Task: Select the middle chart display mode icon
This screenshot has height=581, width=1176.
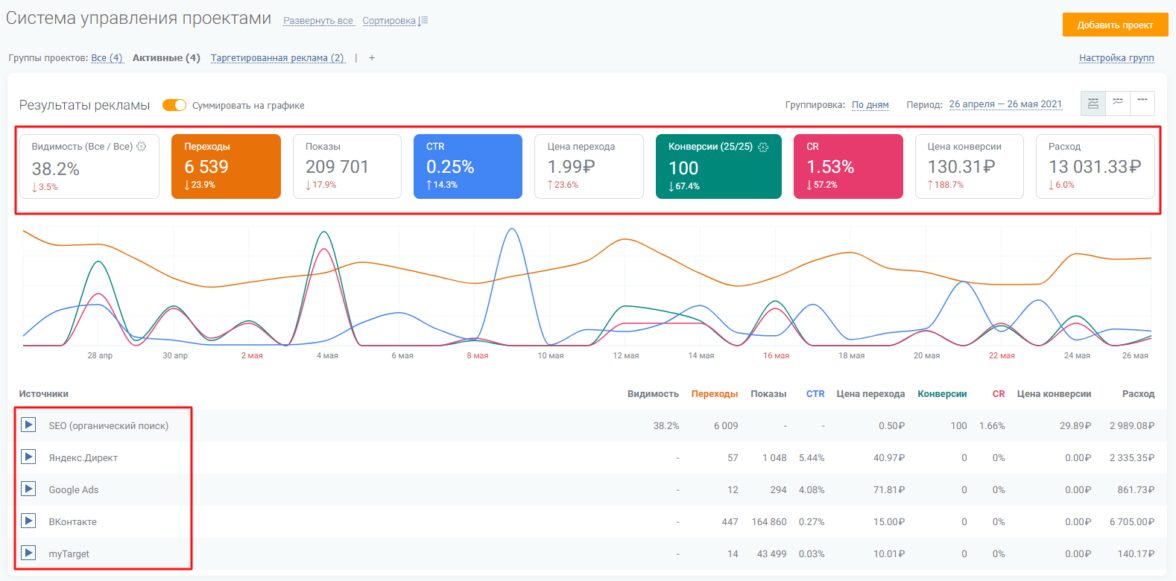Action: coord(1117,103)
